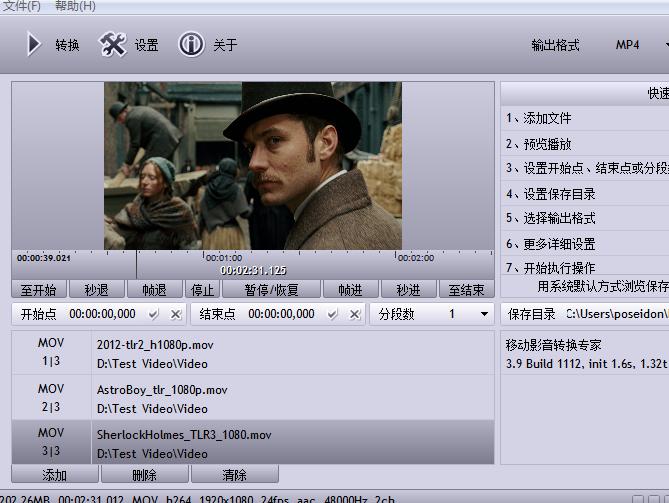Expand the 分段数 segment count dropdown
This screenshot has height=503, width=669.
484,314
